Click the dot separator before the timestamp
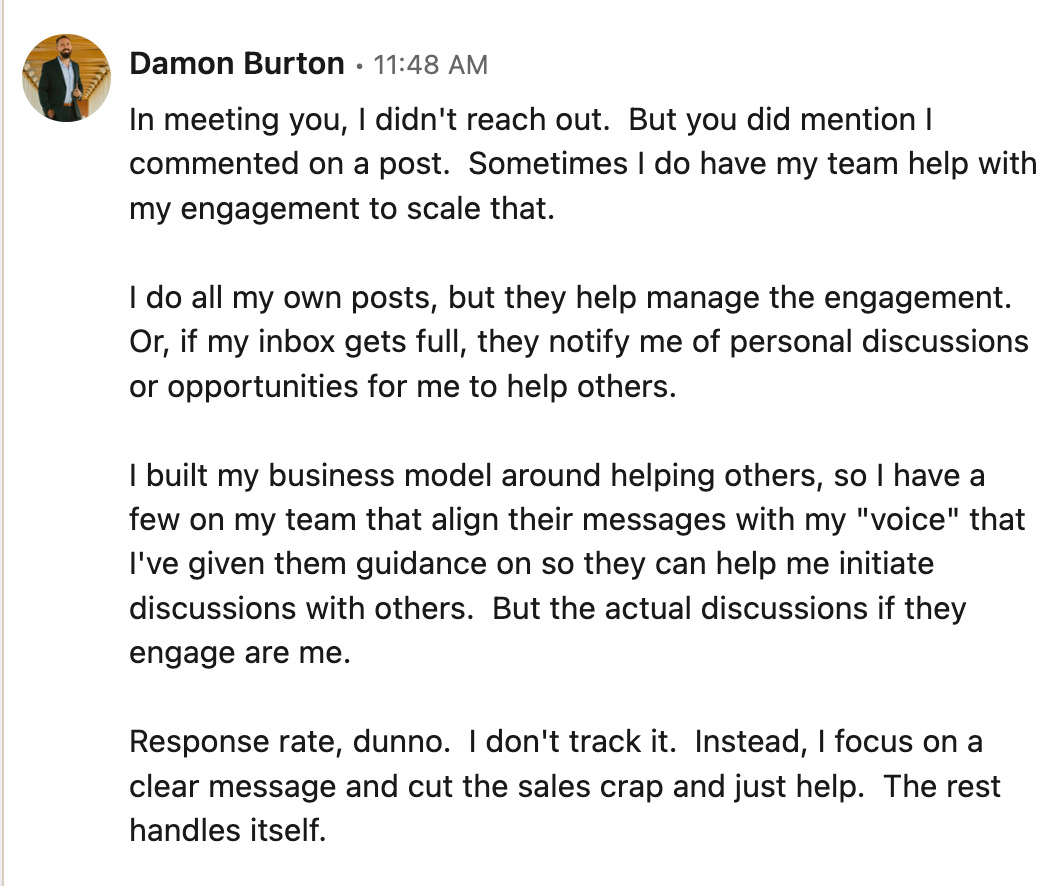Screen dimensions: 1054x886 coord(359,66)
